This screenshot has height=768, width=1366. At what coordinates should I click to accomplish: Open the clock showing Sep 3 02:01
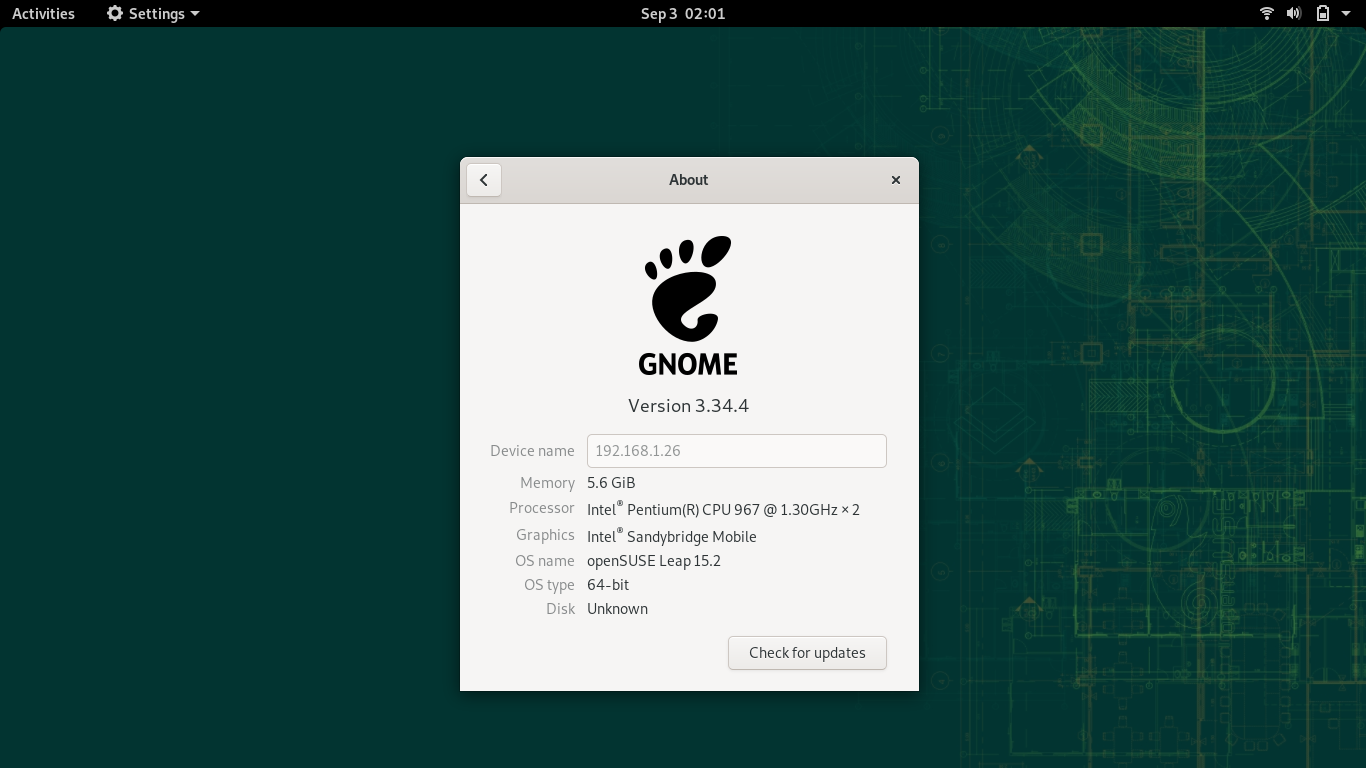pos(683,13)
